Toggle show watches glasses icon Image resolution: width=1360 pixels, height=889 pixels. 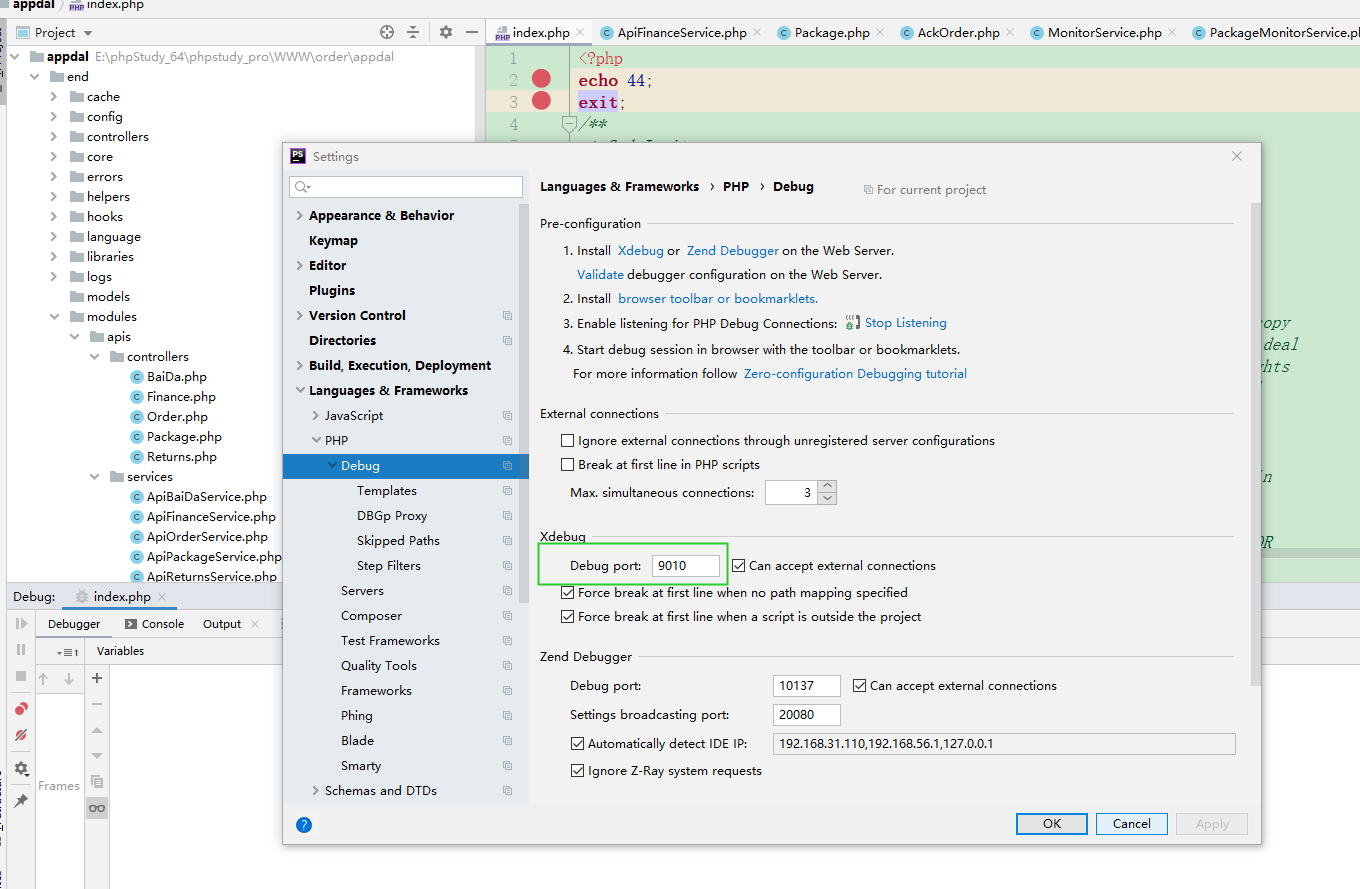[x=97, y=808]
